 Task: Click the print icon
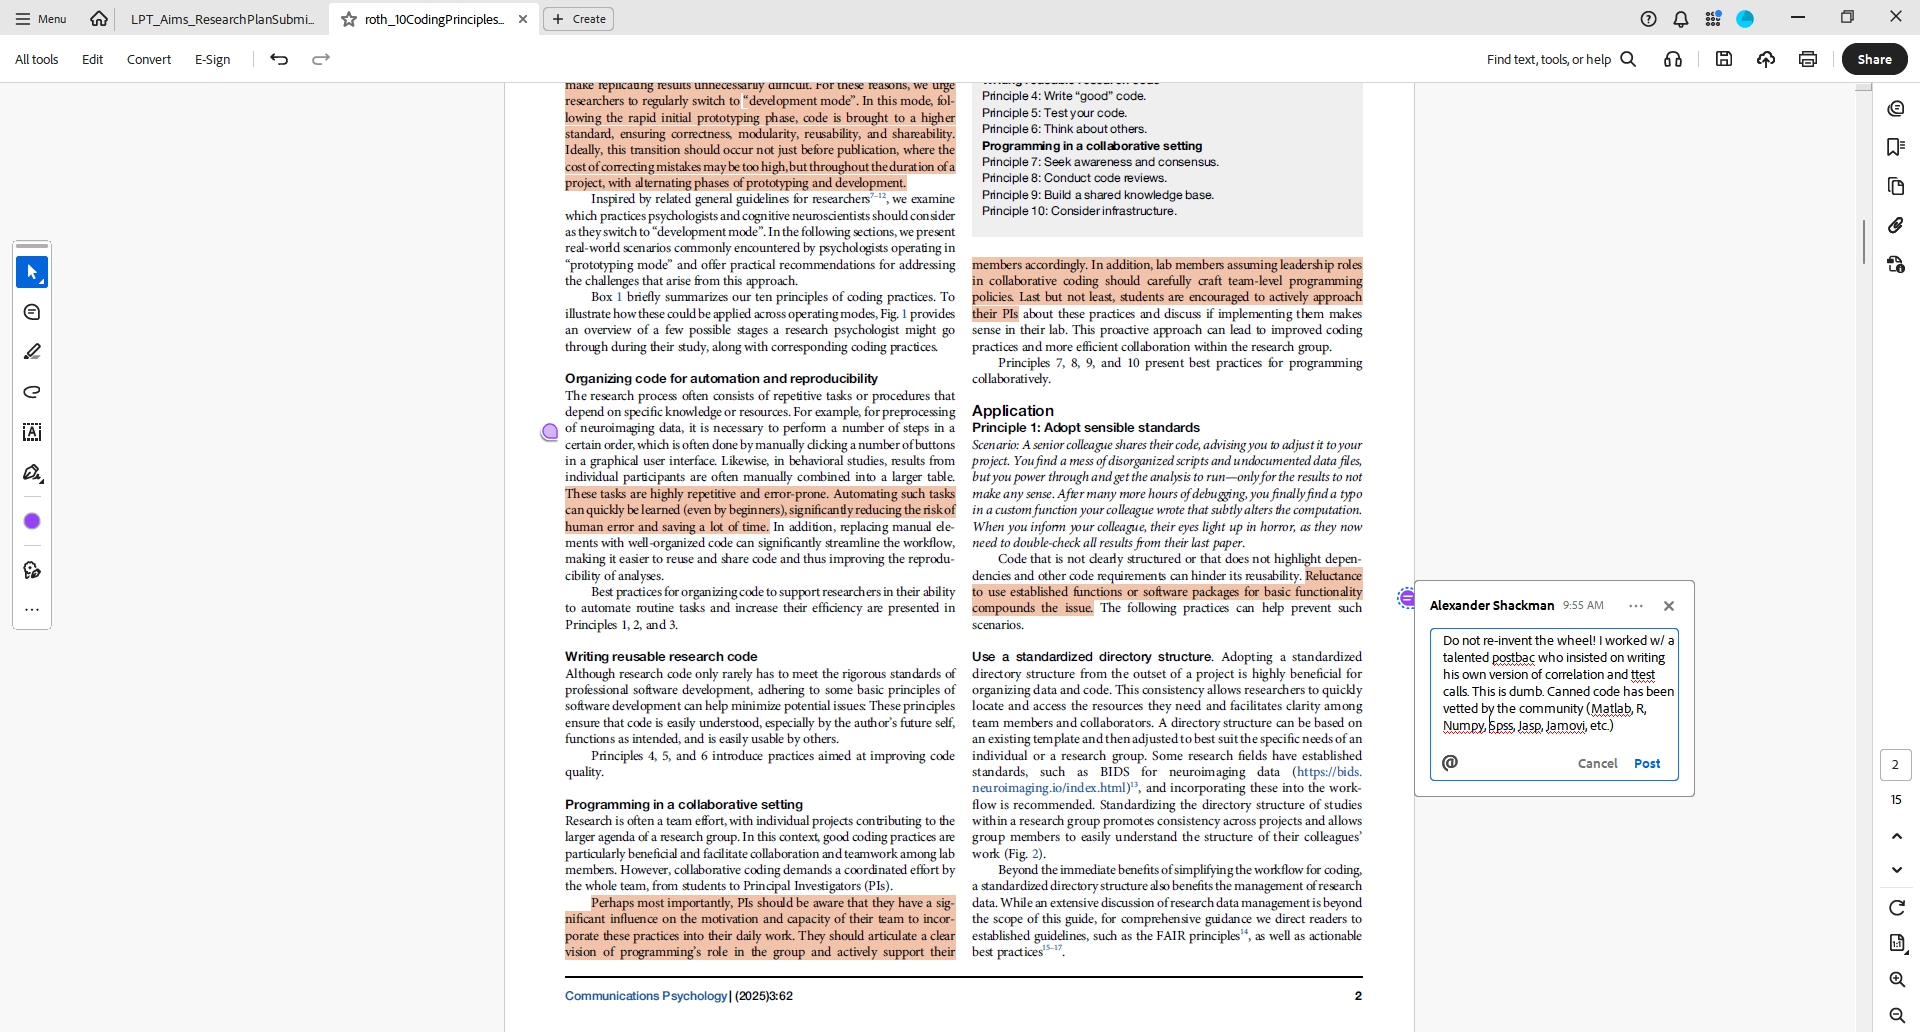[x=1807, y=59]
